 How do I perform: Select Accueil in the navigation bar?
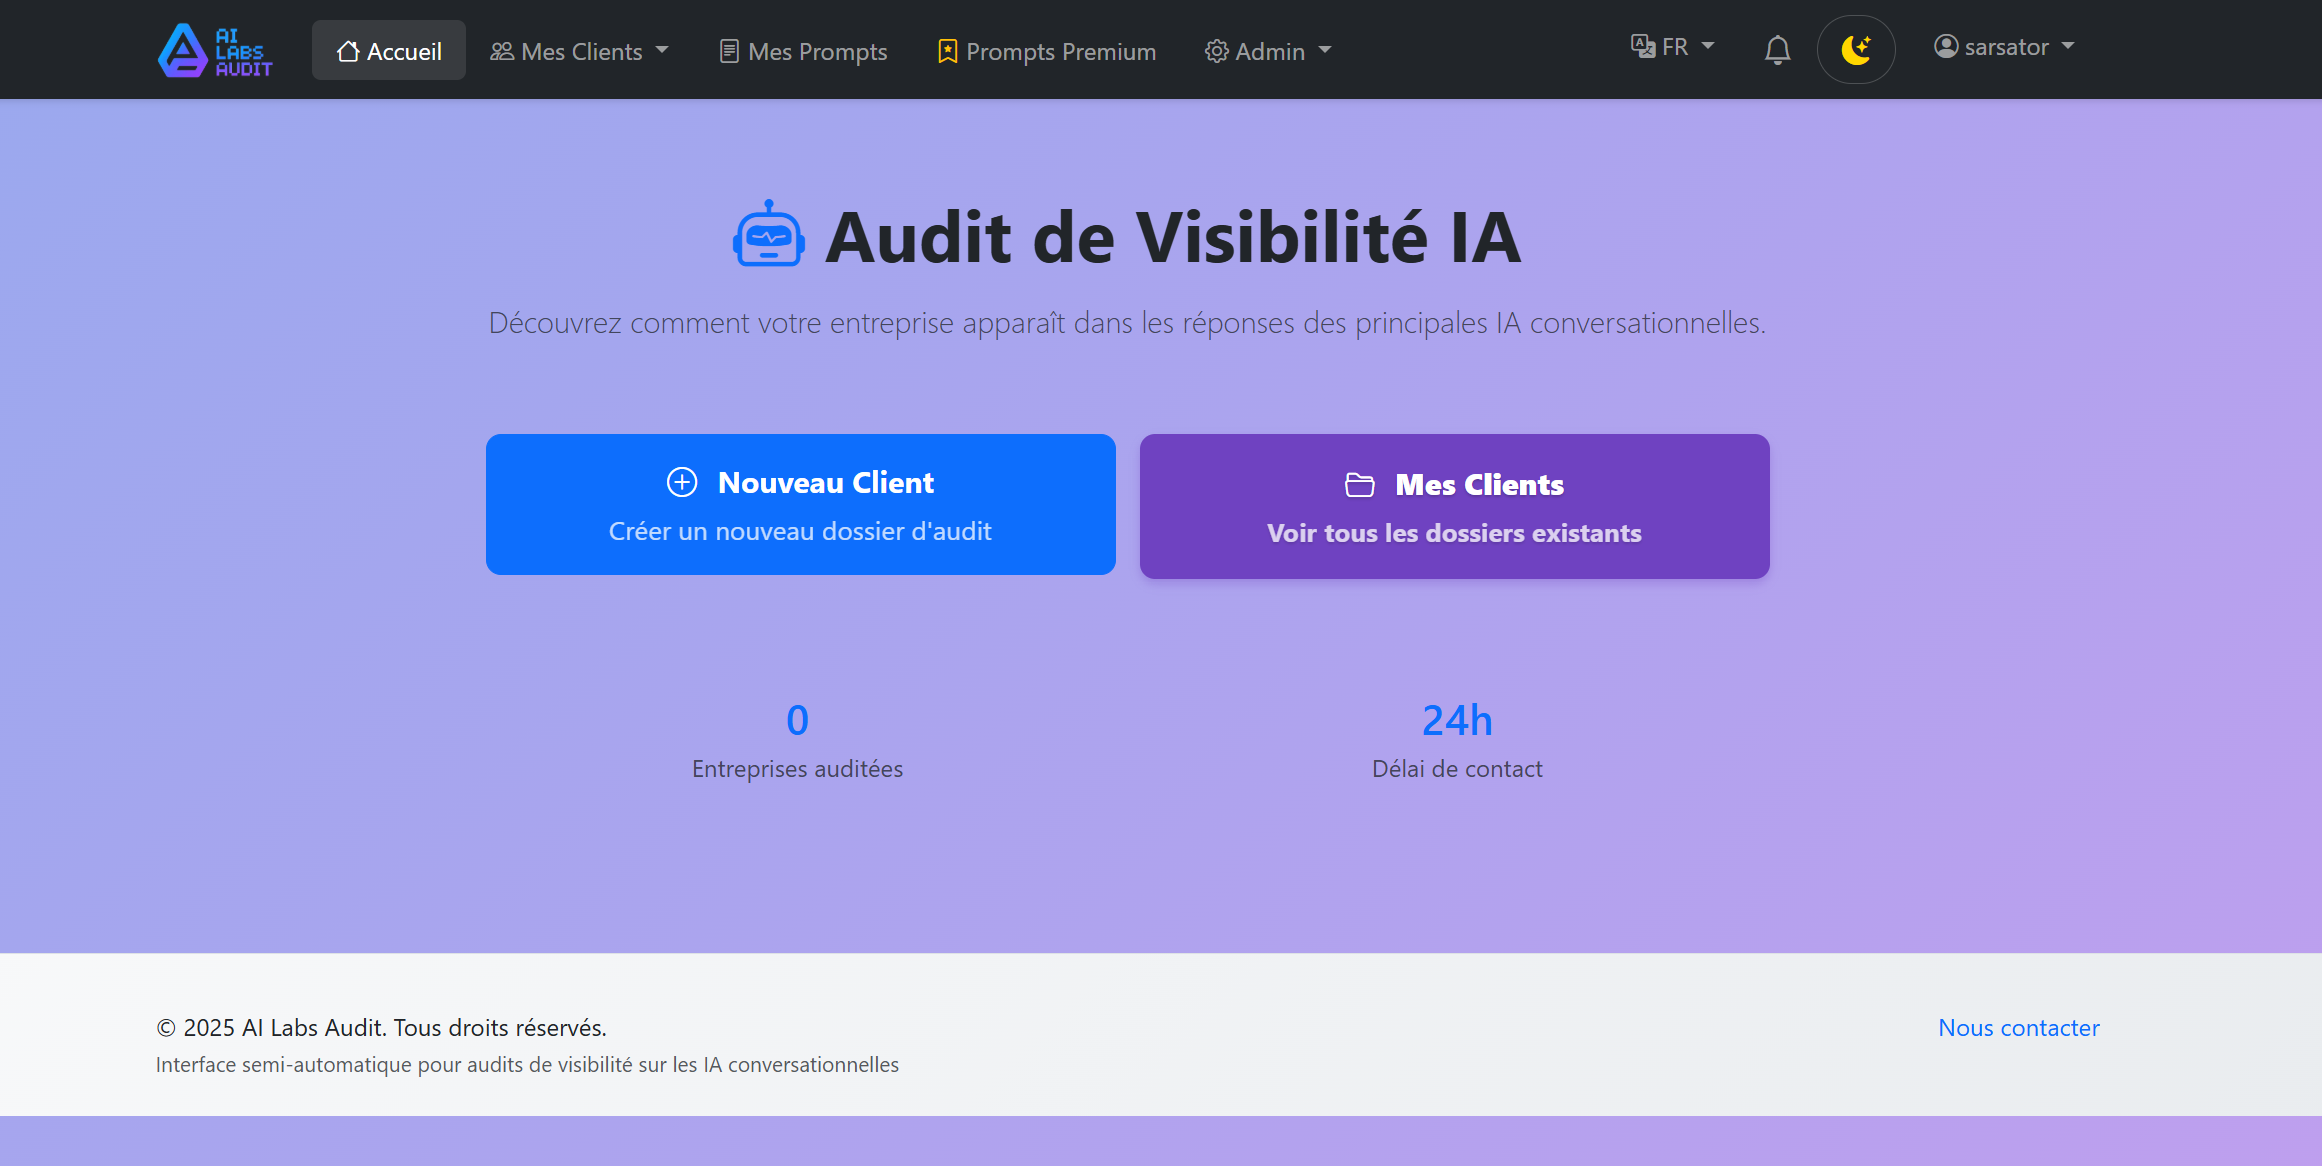tap(389, 50)
